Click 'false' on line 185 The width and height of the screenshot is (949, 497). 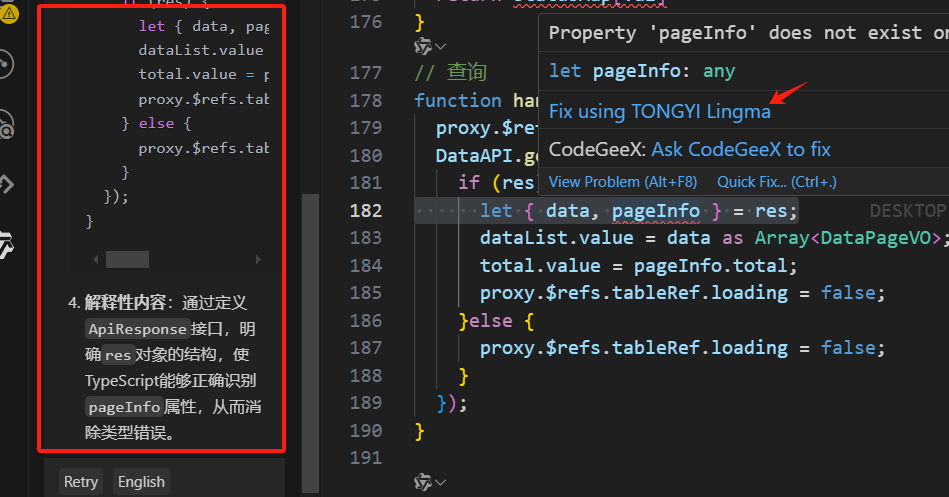(848, 293)
